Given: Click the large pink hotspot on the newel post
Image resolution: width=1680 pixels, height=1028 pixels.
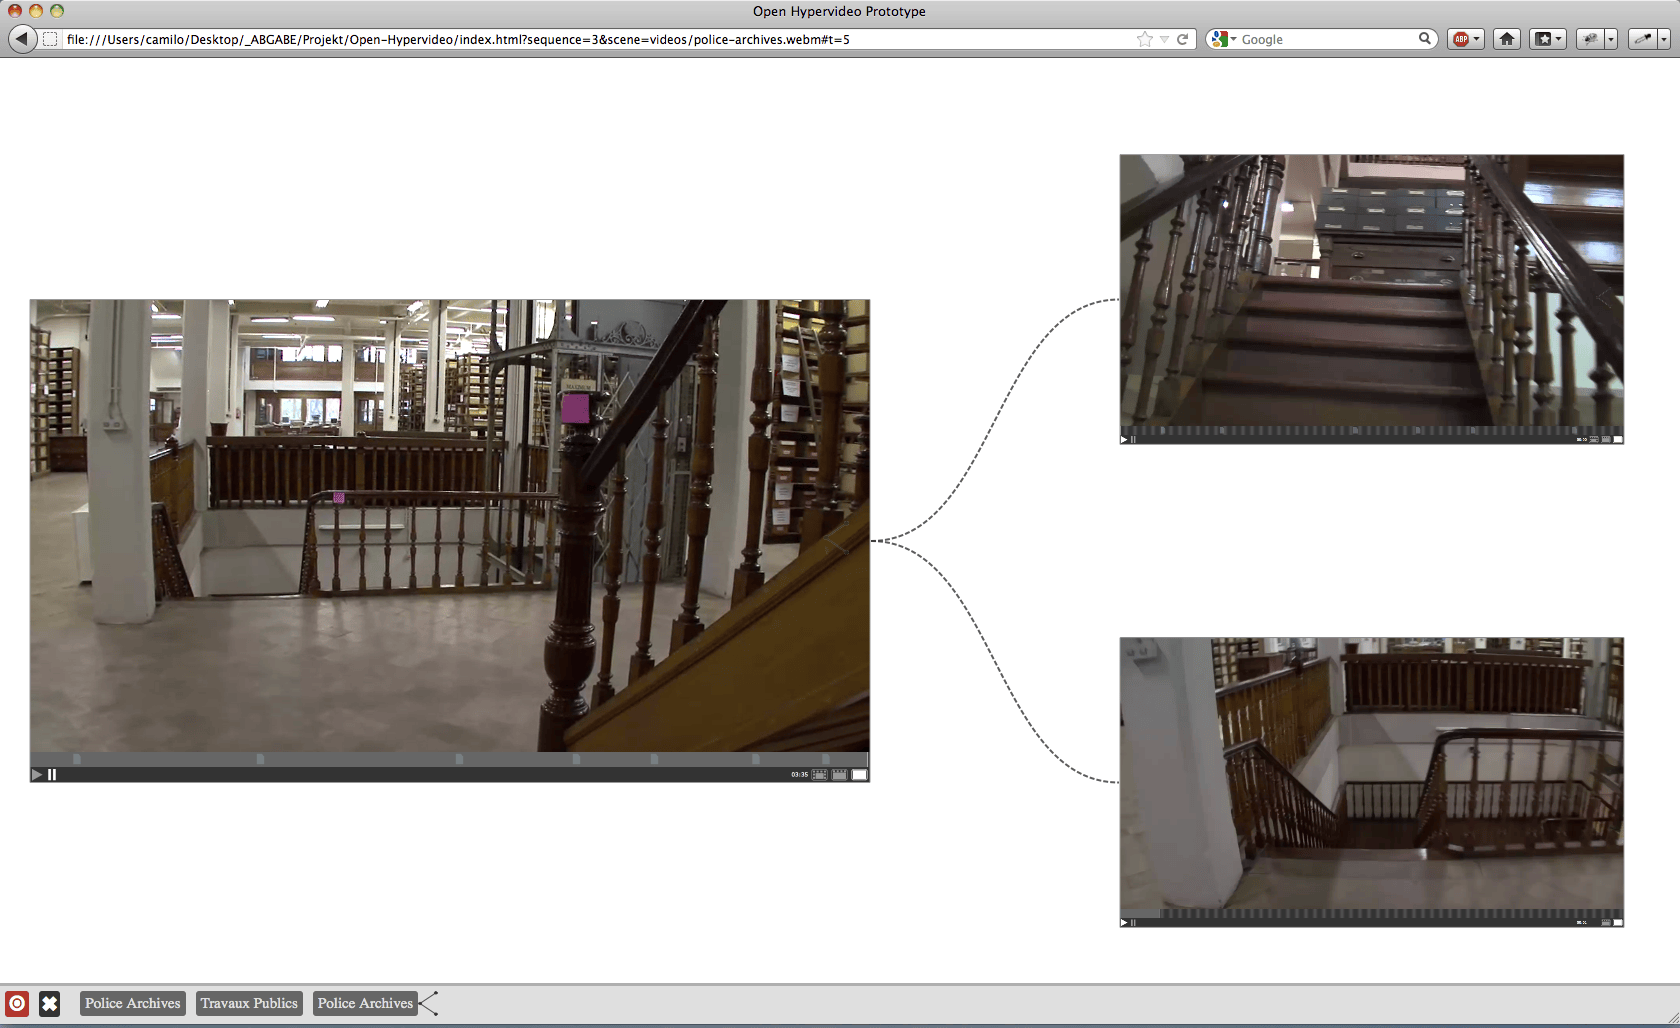Looking at the screenshot, I should click(x=575, y=408).
